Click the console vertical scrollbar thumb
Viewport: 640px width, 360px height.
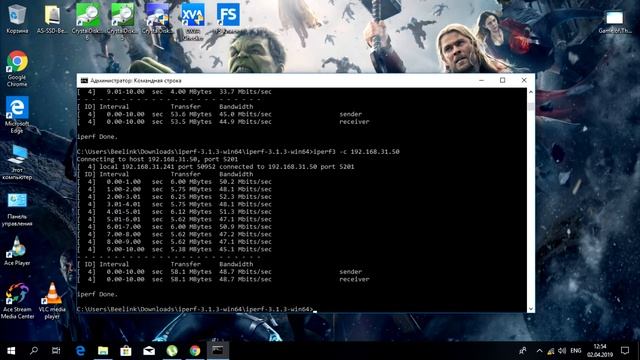(x=531, y=107)
